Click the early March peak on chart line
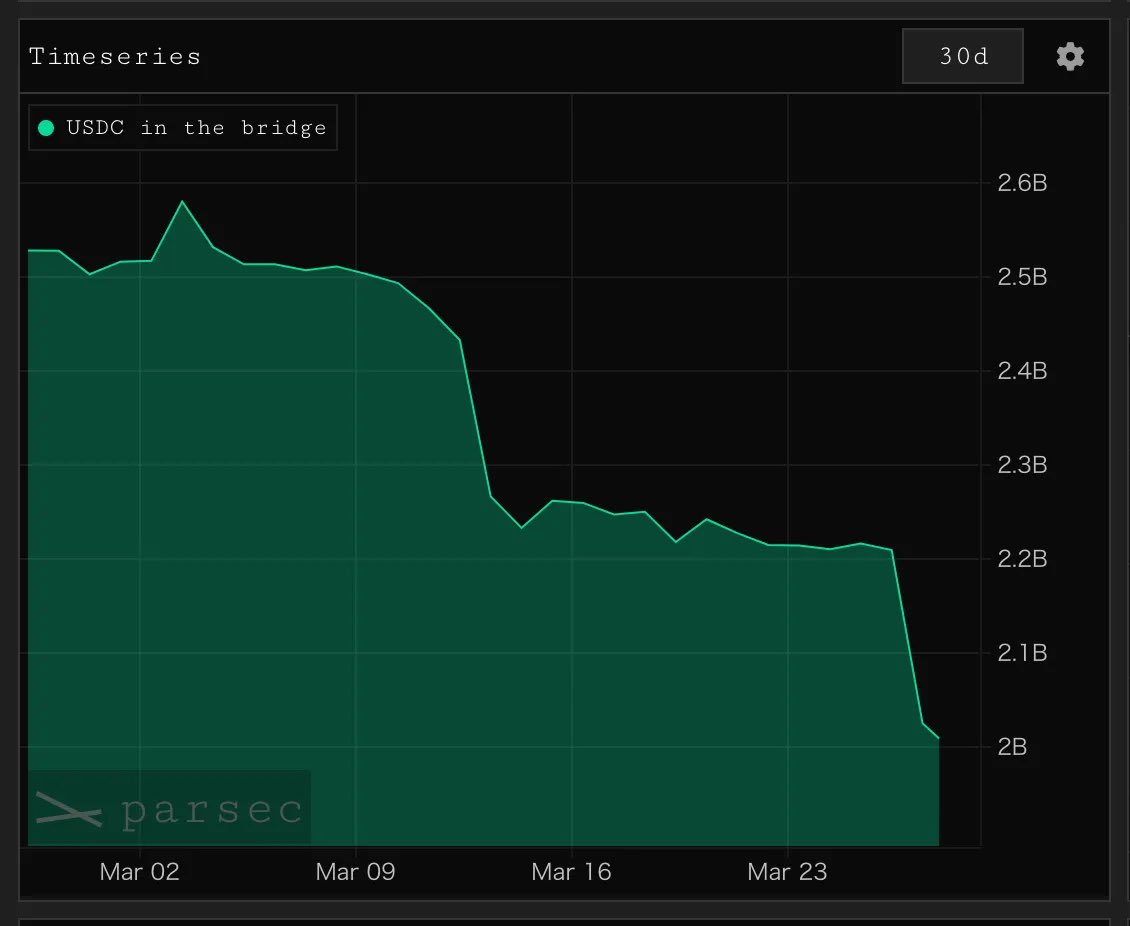 182,202
